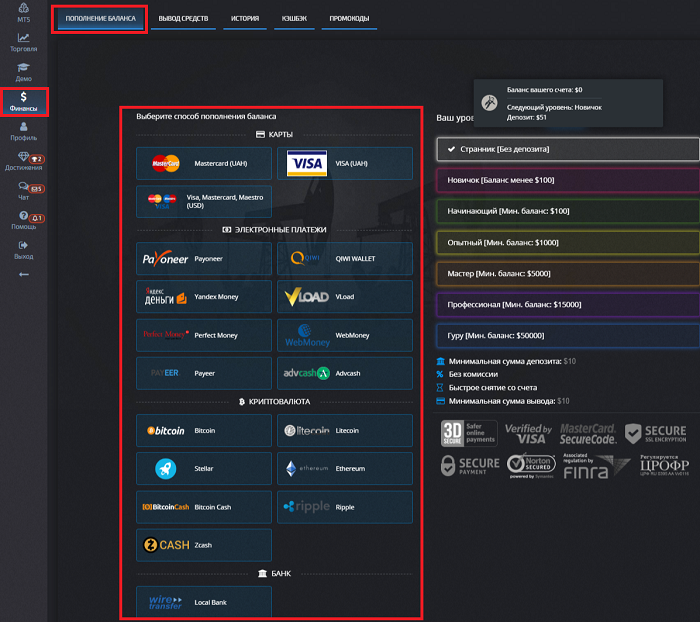Choose Mastercard (UAH) payment method

pos(204,163)
